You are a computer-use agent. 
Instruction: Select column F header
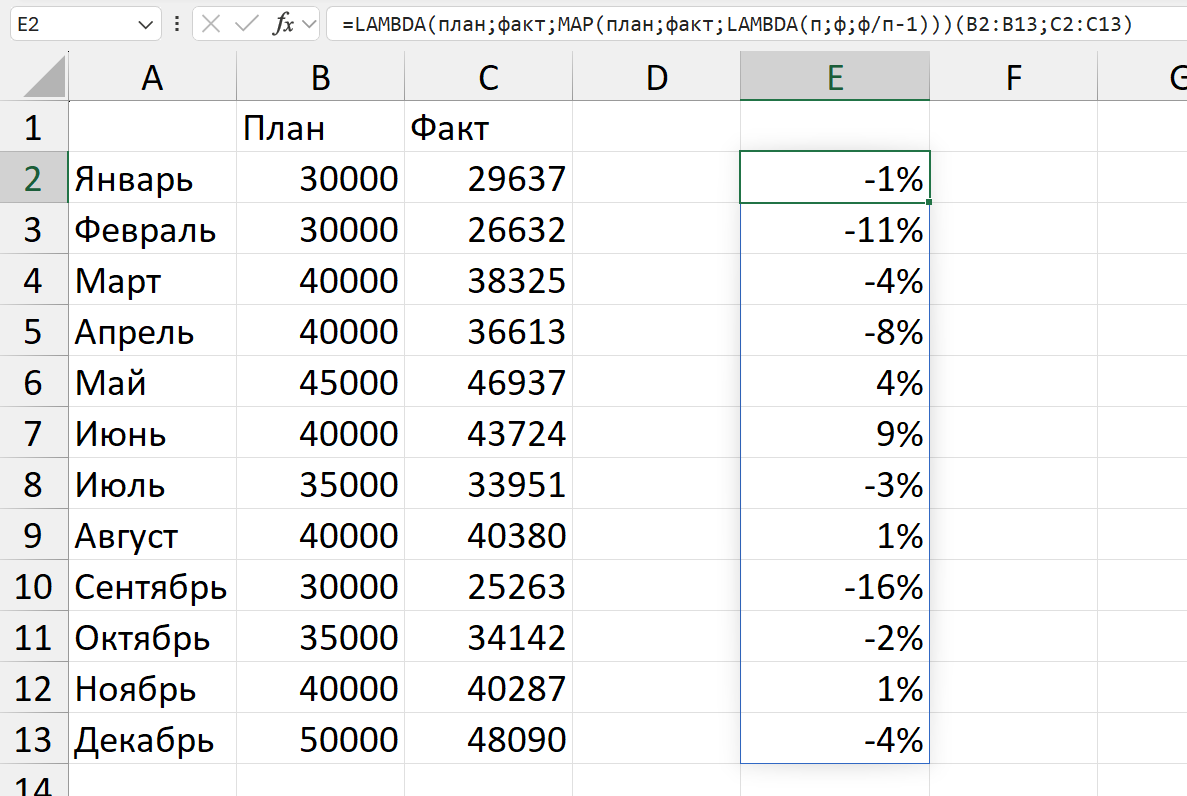pyautogui.click(x=1014, y=76)
